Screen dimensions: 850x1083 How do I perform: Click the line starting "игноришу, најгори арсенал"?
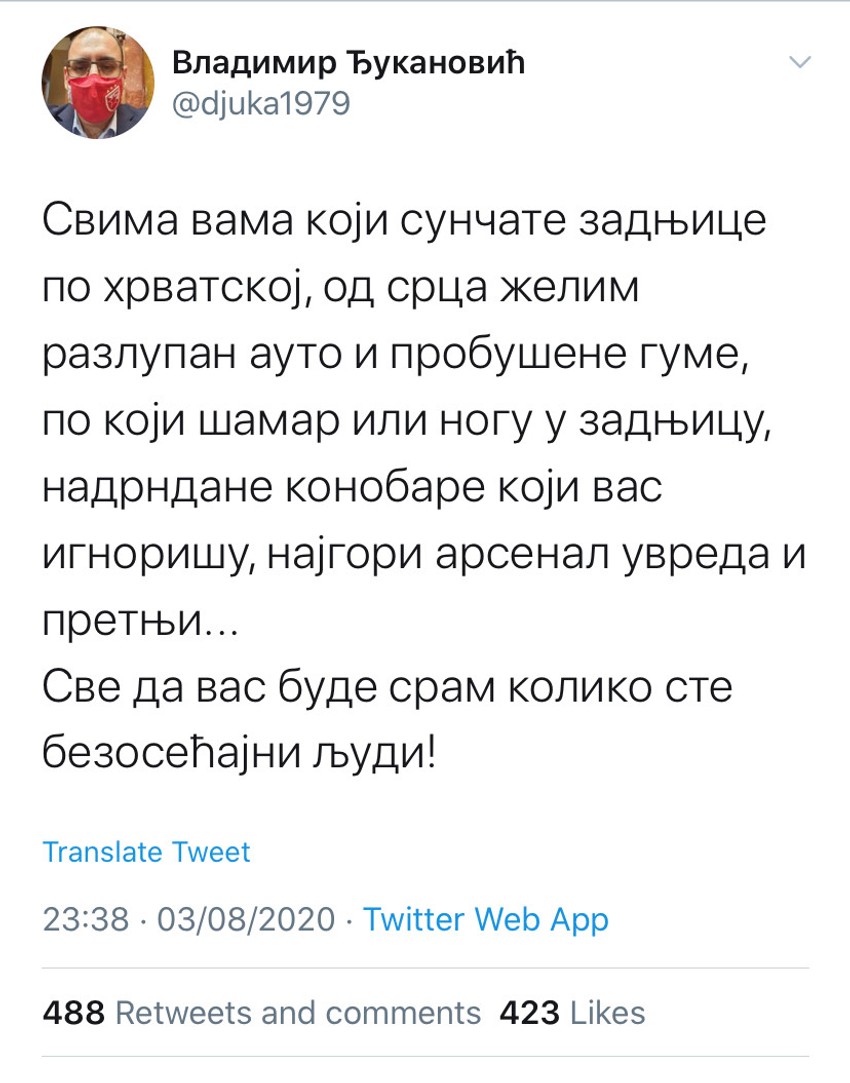coord(423,556)
